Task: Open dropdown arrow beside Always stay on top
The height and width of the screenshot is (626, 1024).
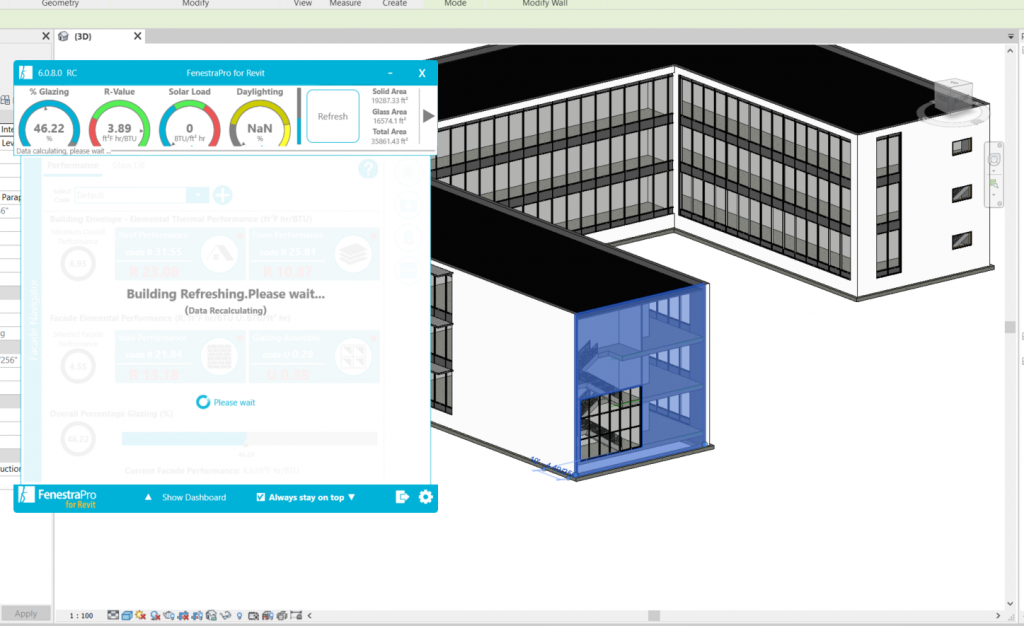Action: (351, 497)
